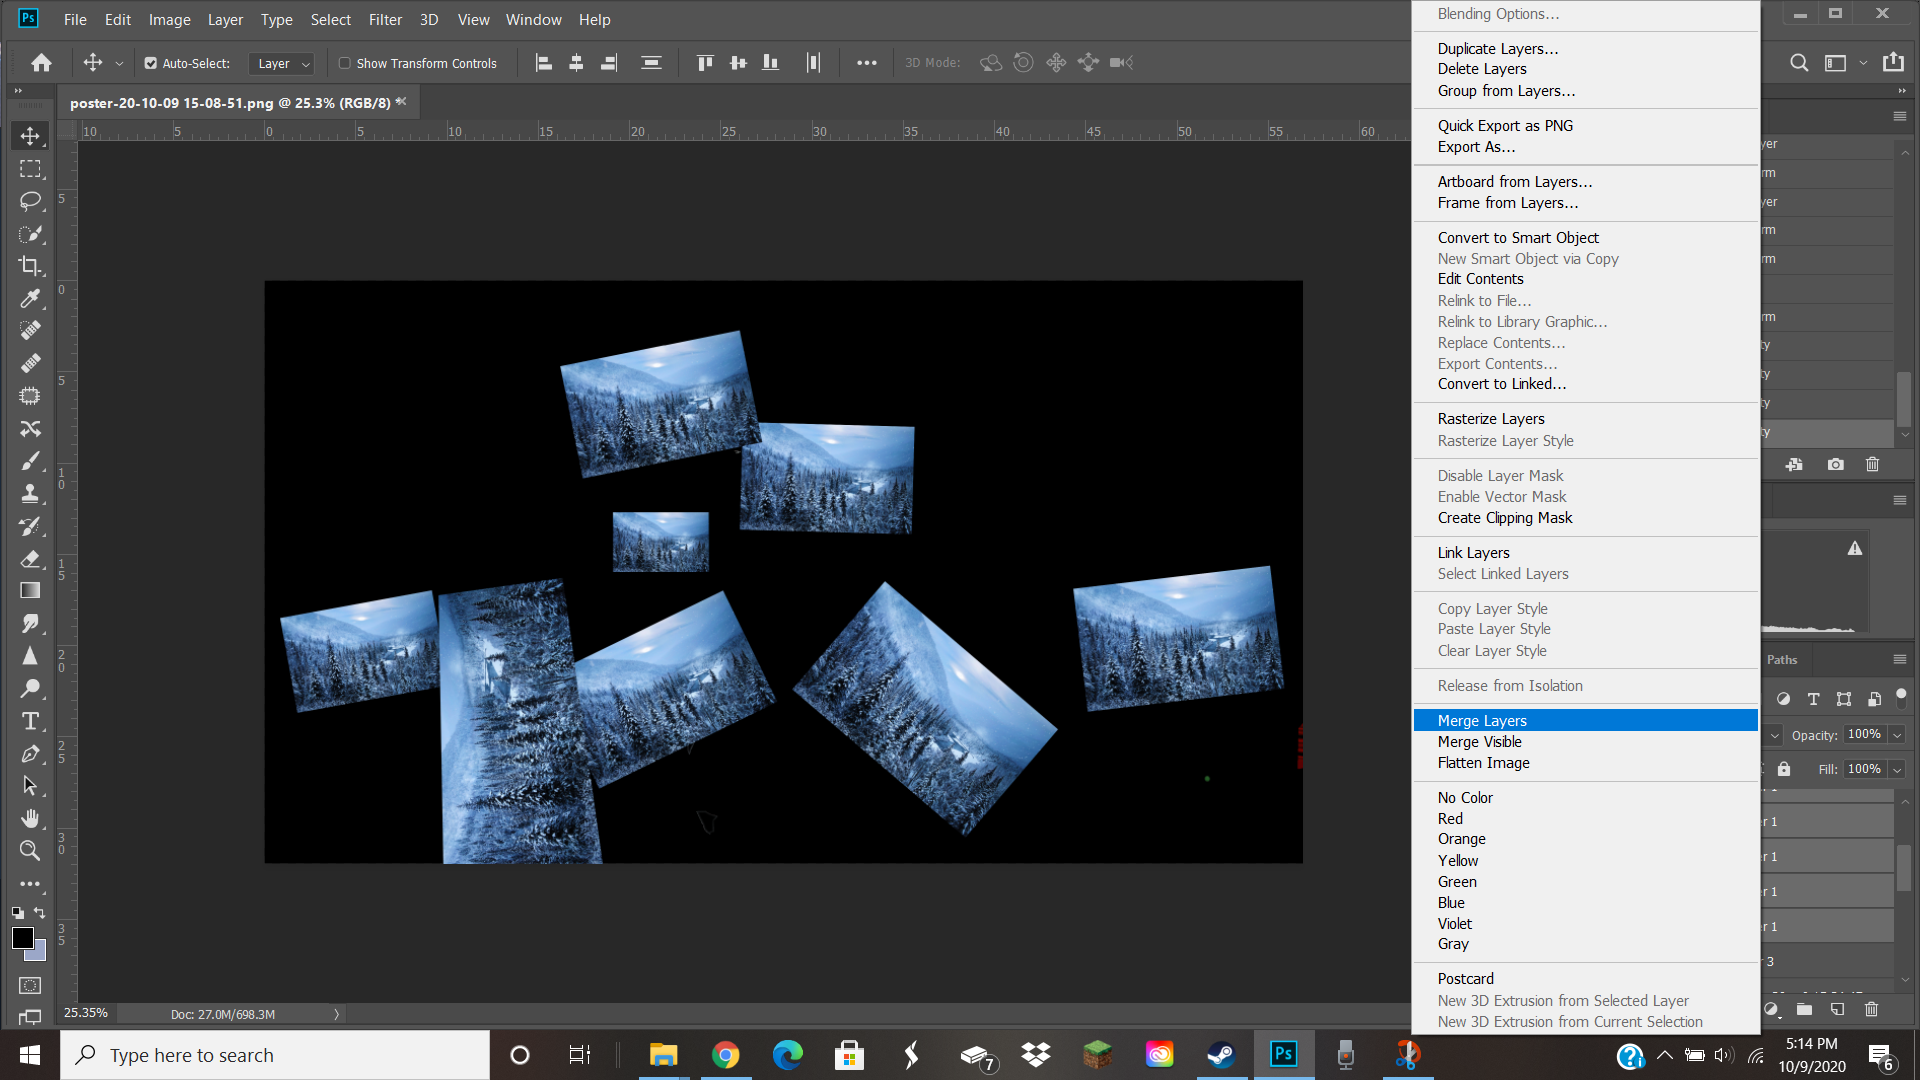Select the Lasso tool
This screenshot has height=1080, width=1920.
coord(30,201)
